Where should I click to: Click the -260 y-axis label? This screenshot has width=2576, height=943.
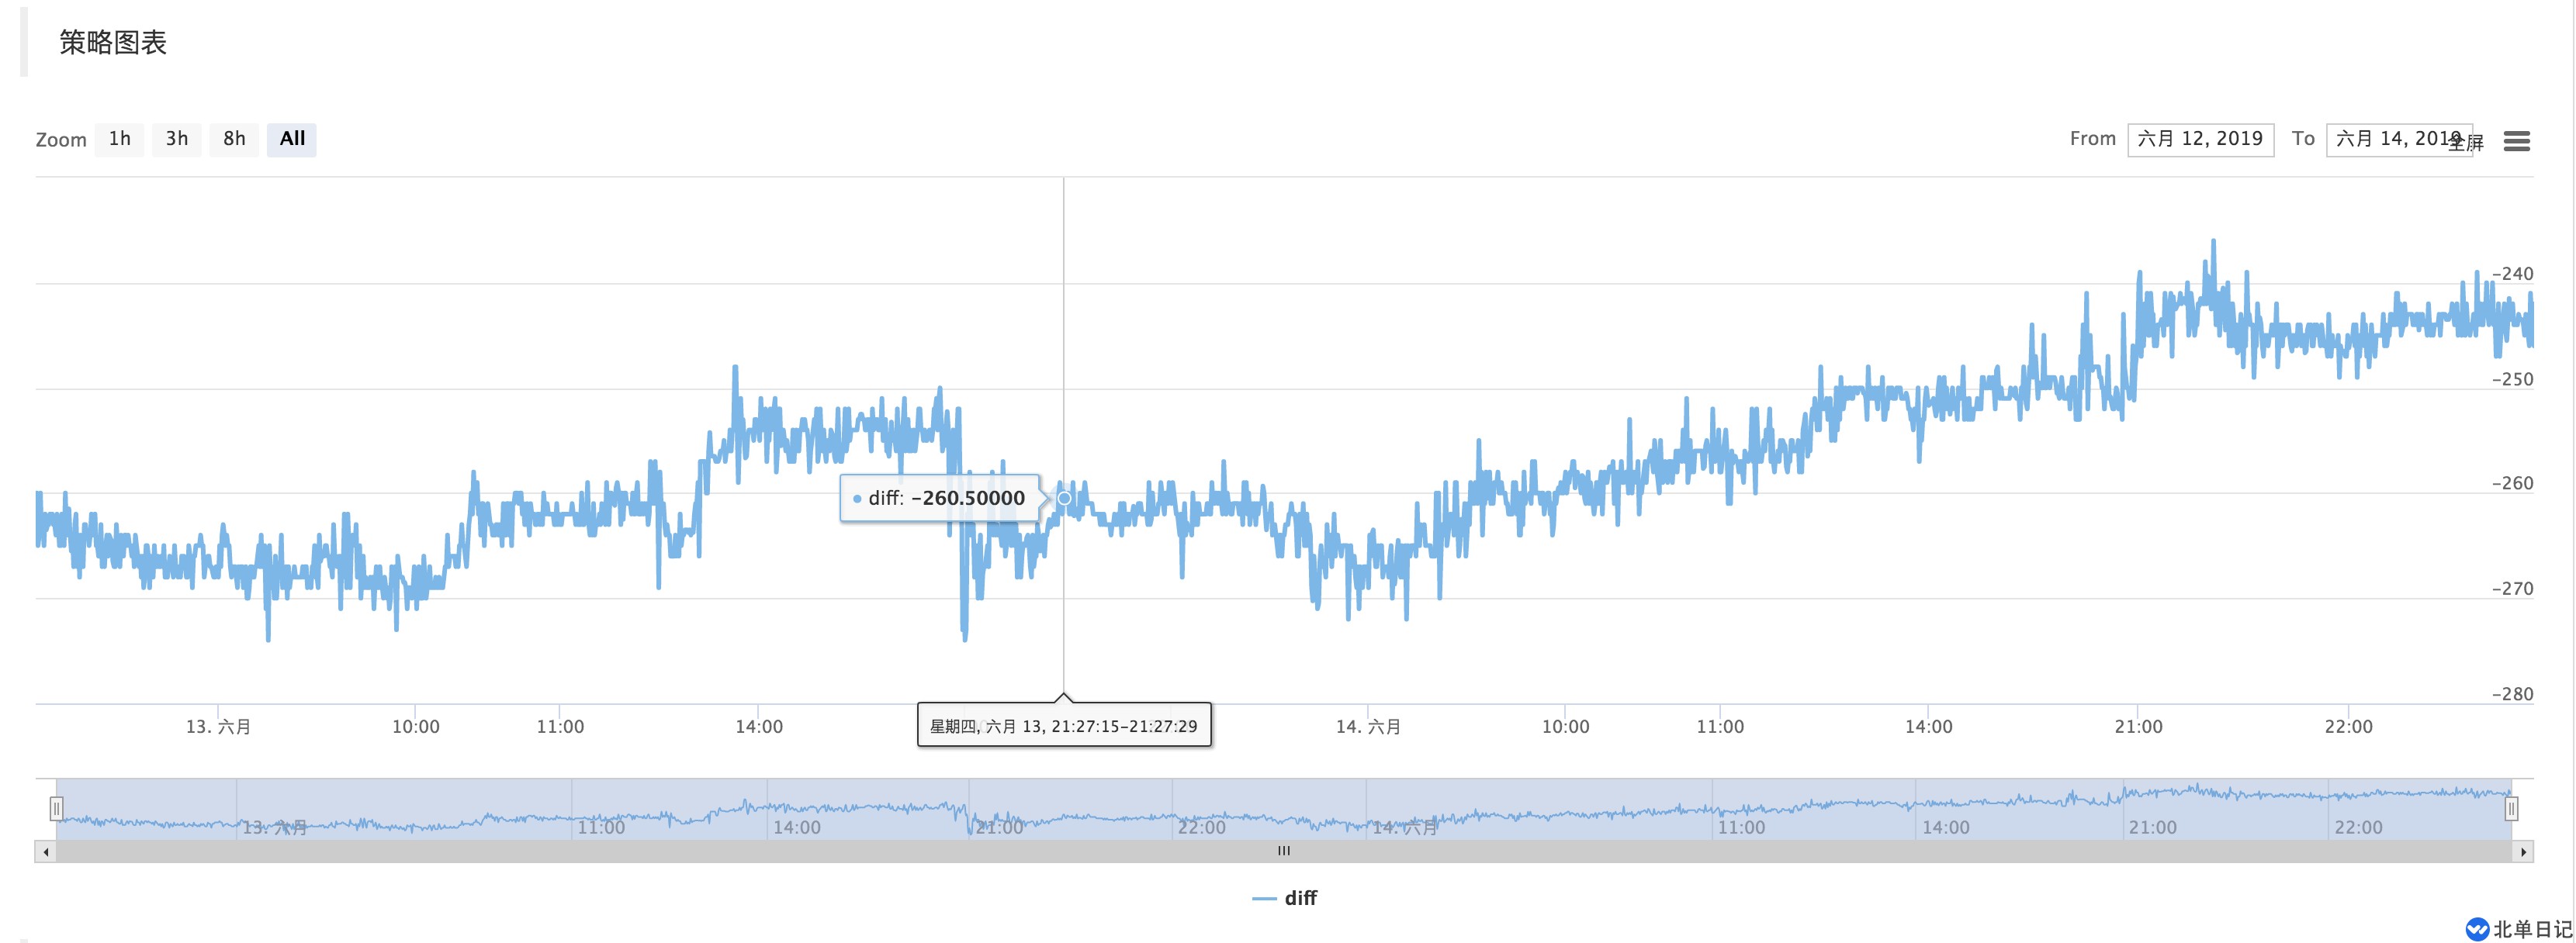click(x=2512, y=483)
